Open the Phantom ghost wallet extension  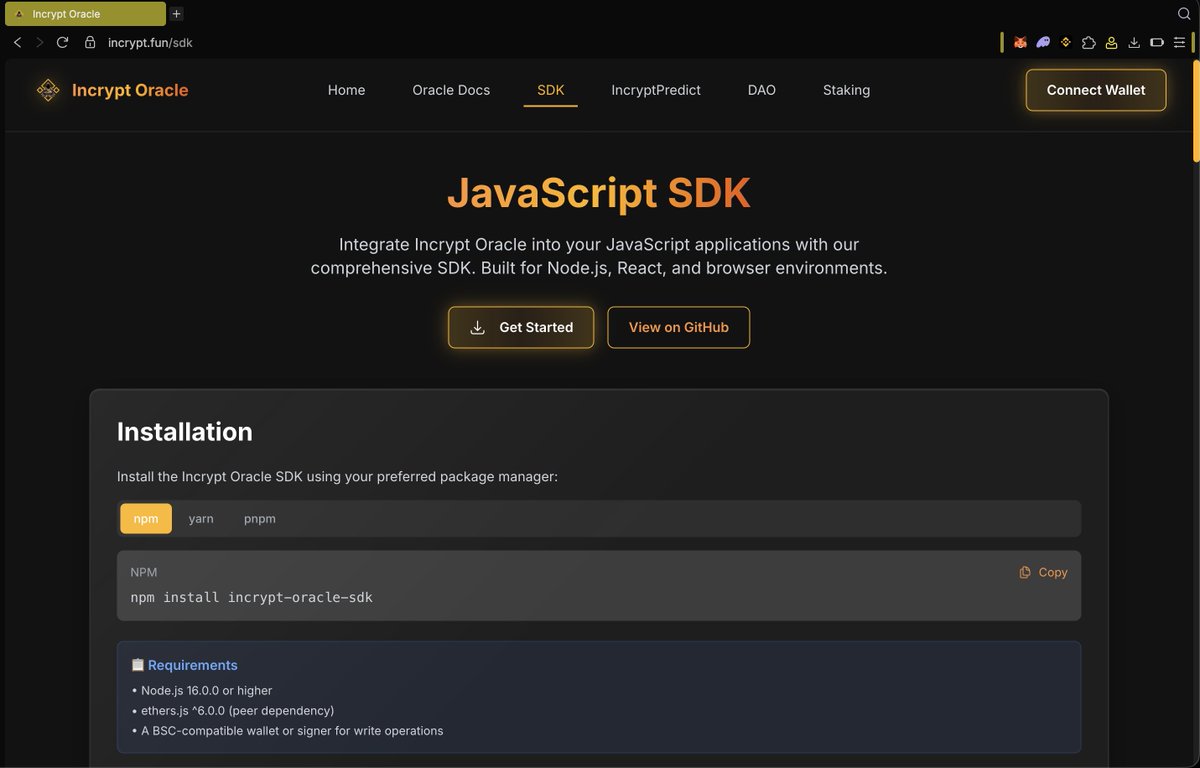(x=1043, y=43)
